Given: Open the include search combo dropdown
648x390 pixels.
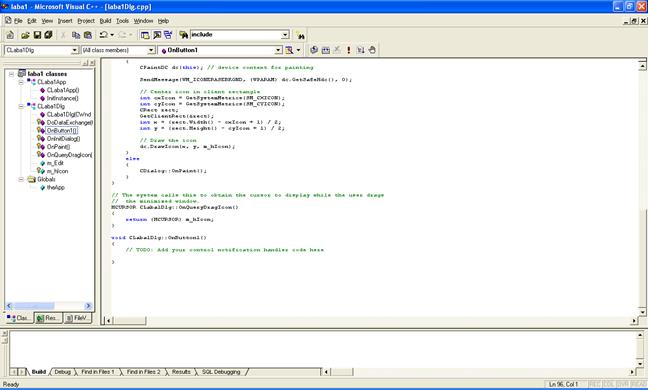Looking at the screenshot, I should (x=285, y=35).
